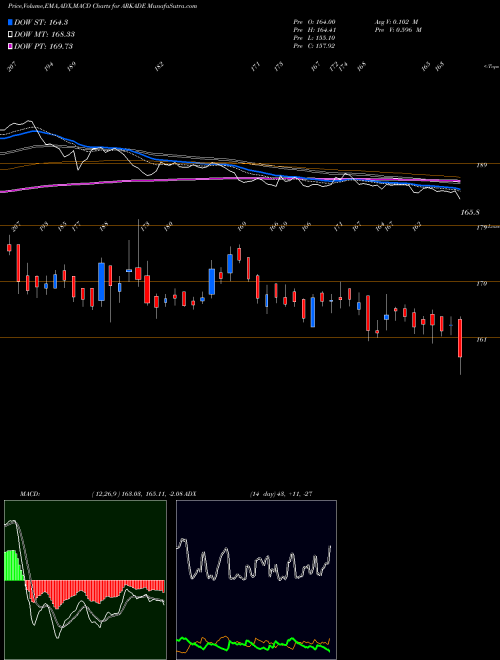Click the '170' price axis label
Viewport: 500px width, 660px height.
(481, 284)
